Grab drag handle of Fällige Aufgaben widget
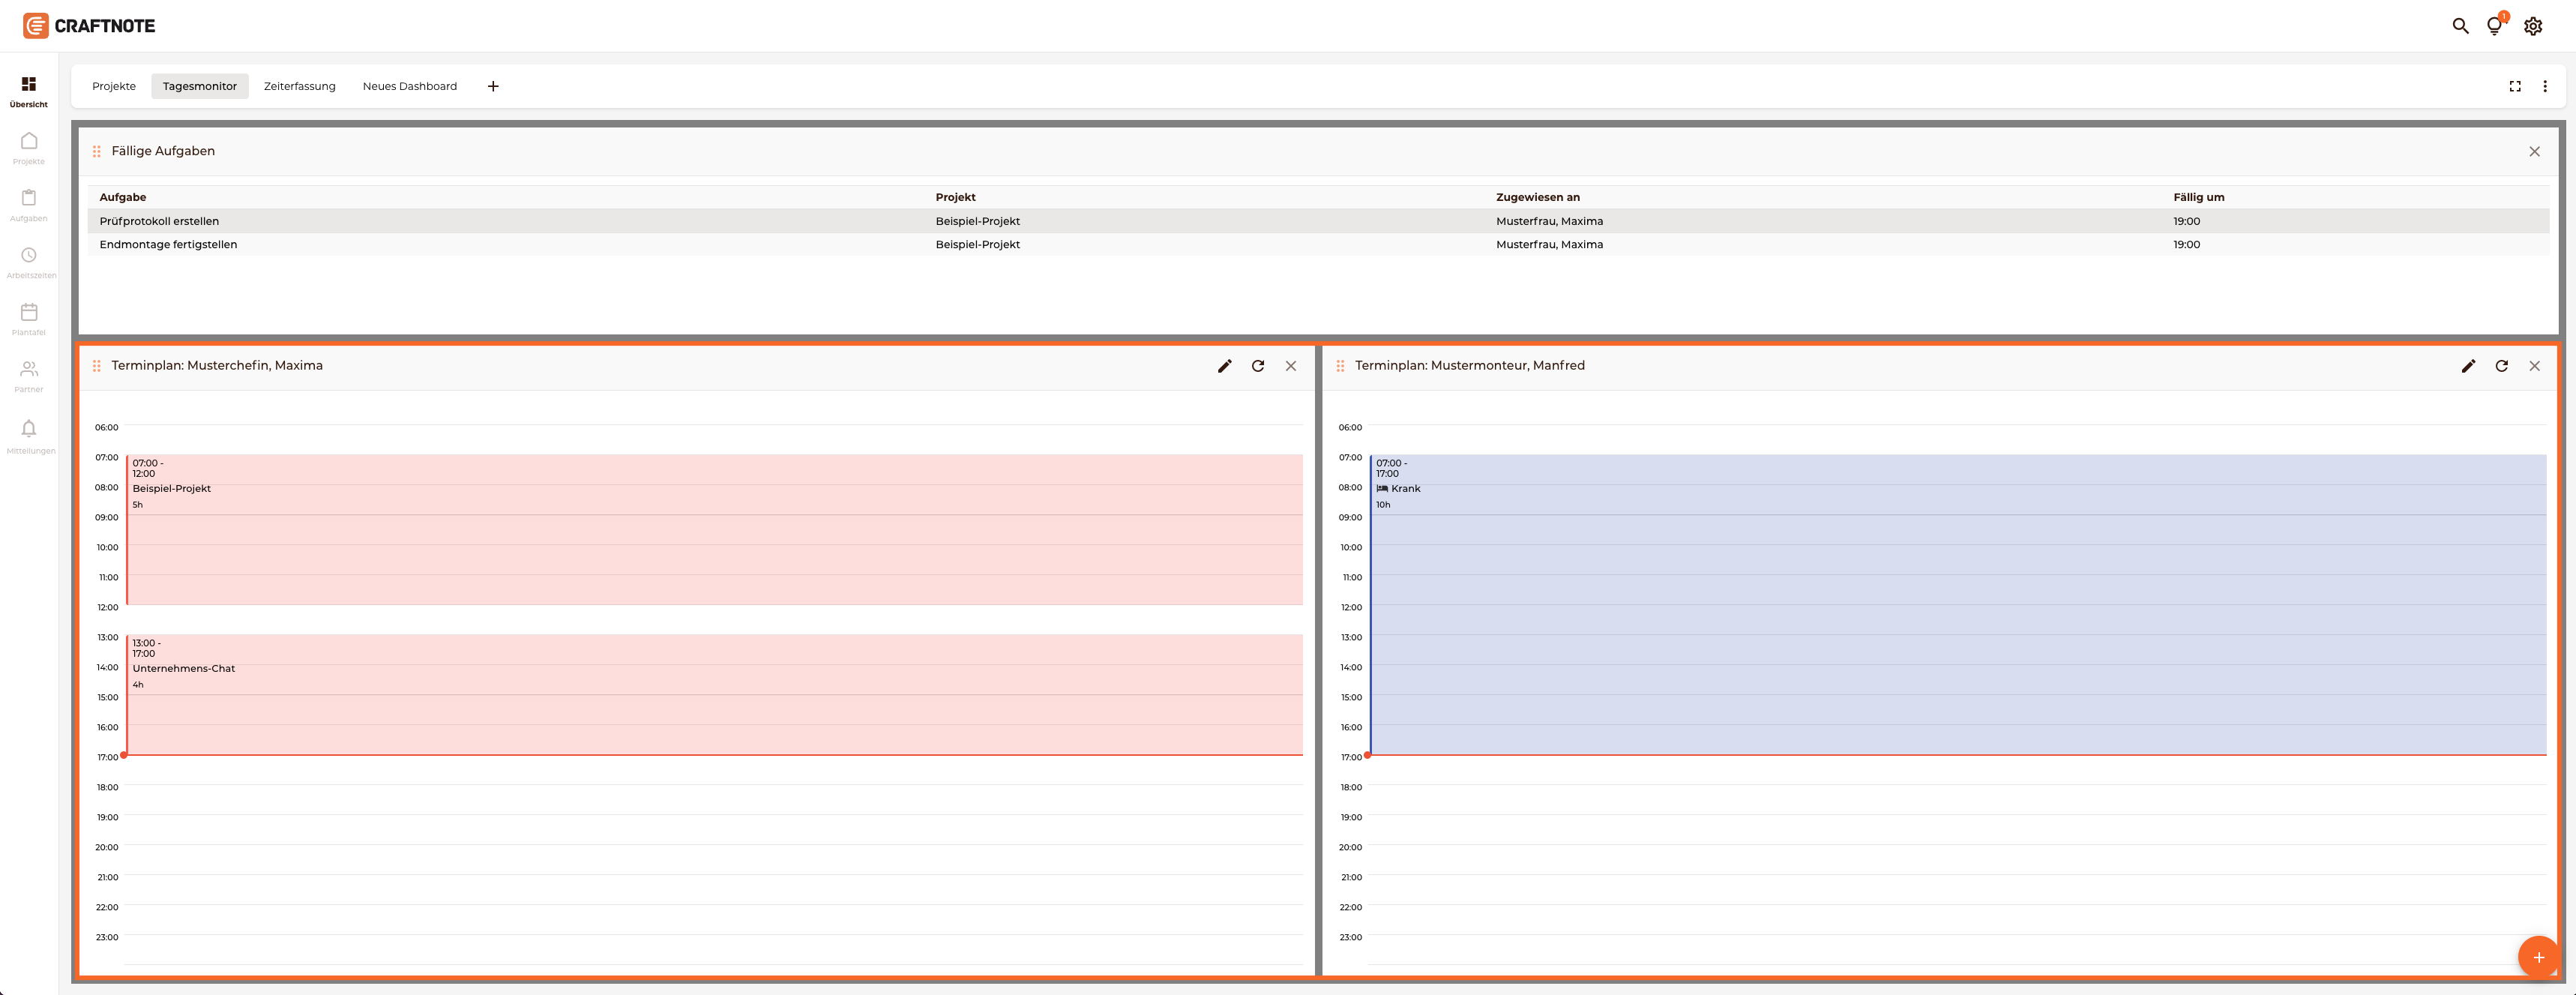 (96, 151)
